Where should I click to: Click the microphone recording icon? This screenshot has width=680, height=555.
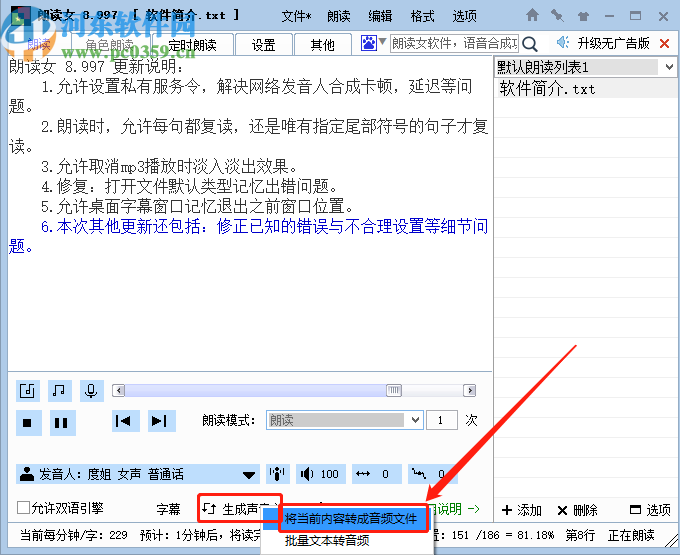[x=92, y=391]
